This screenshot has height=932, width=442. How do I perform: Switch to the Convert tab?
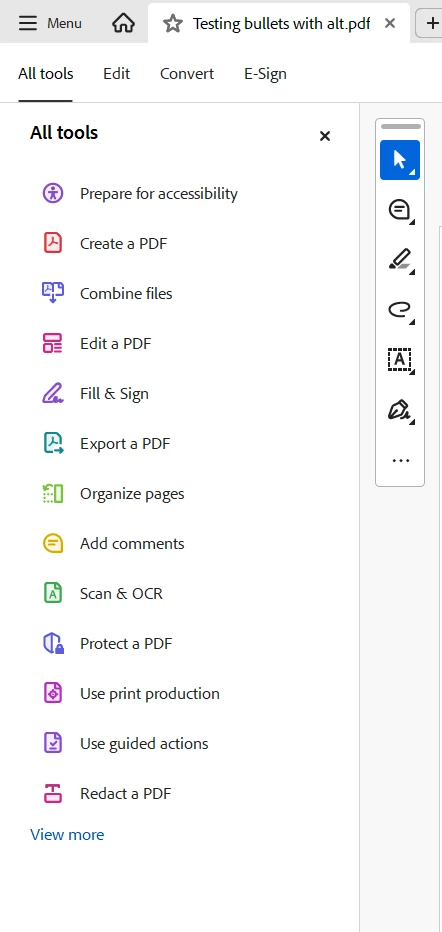(187, 74)
